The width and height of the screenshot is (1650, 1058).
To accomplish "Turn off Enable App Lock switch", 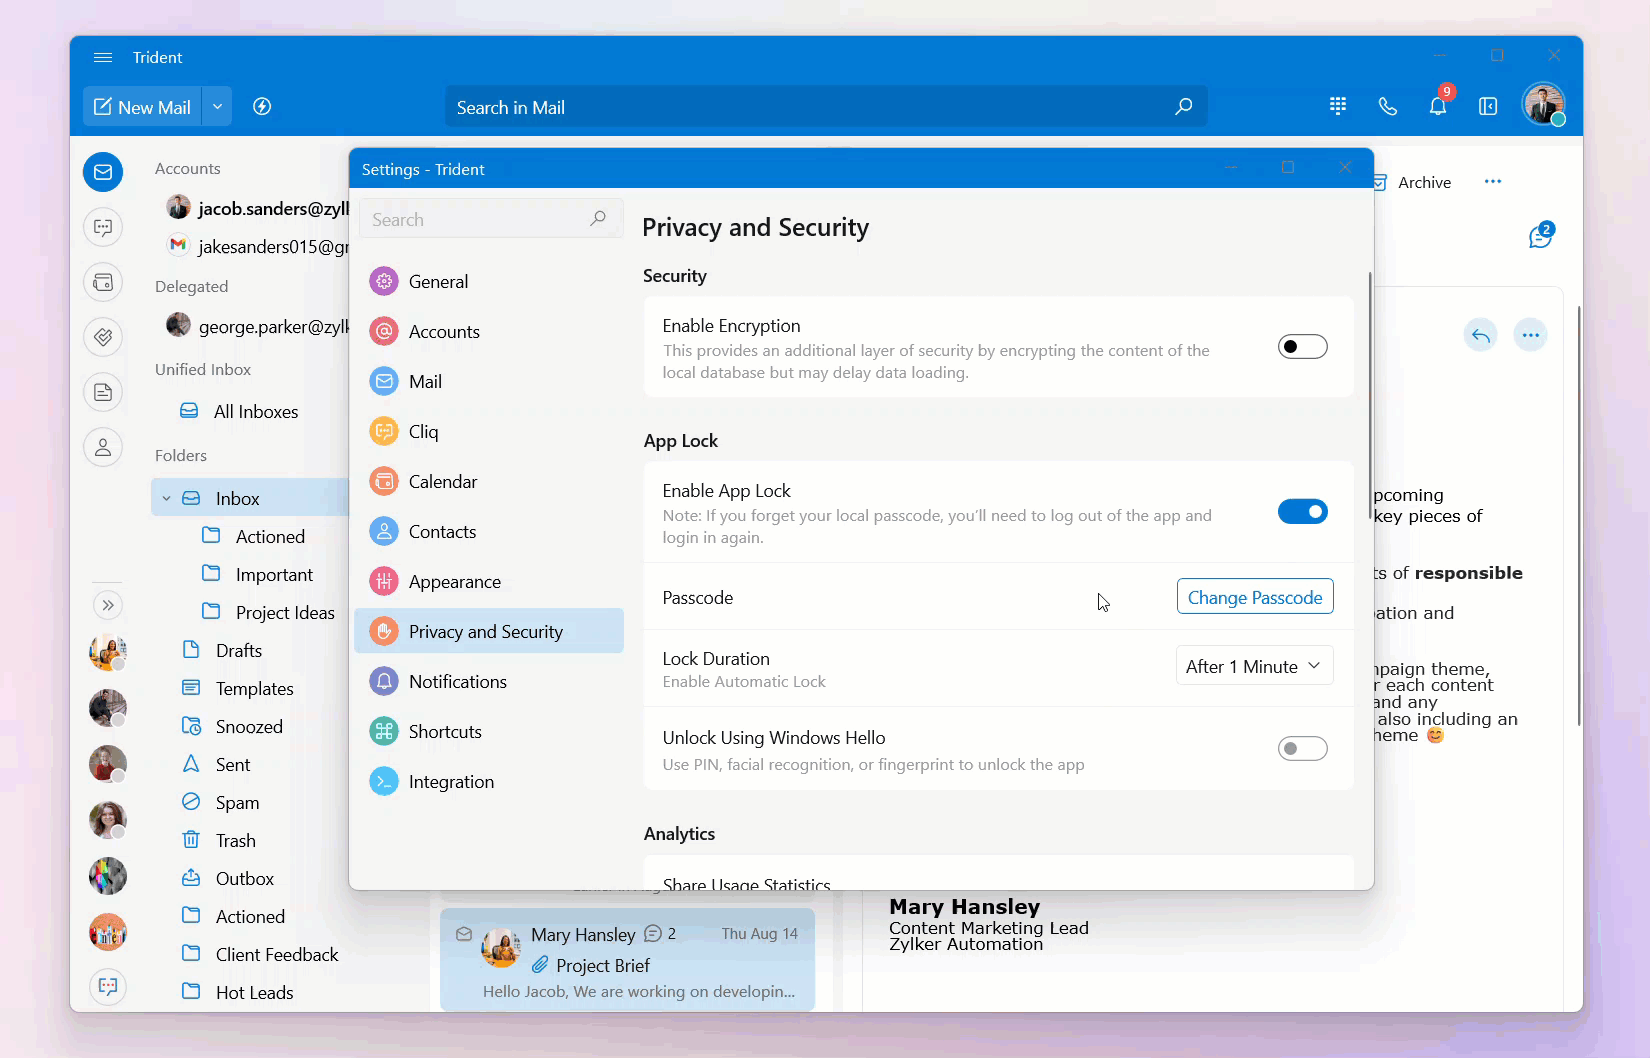I will (x=1303, y=512).
